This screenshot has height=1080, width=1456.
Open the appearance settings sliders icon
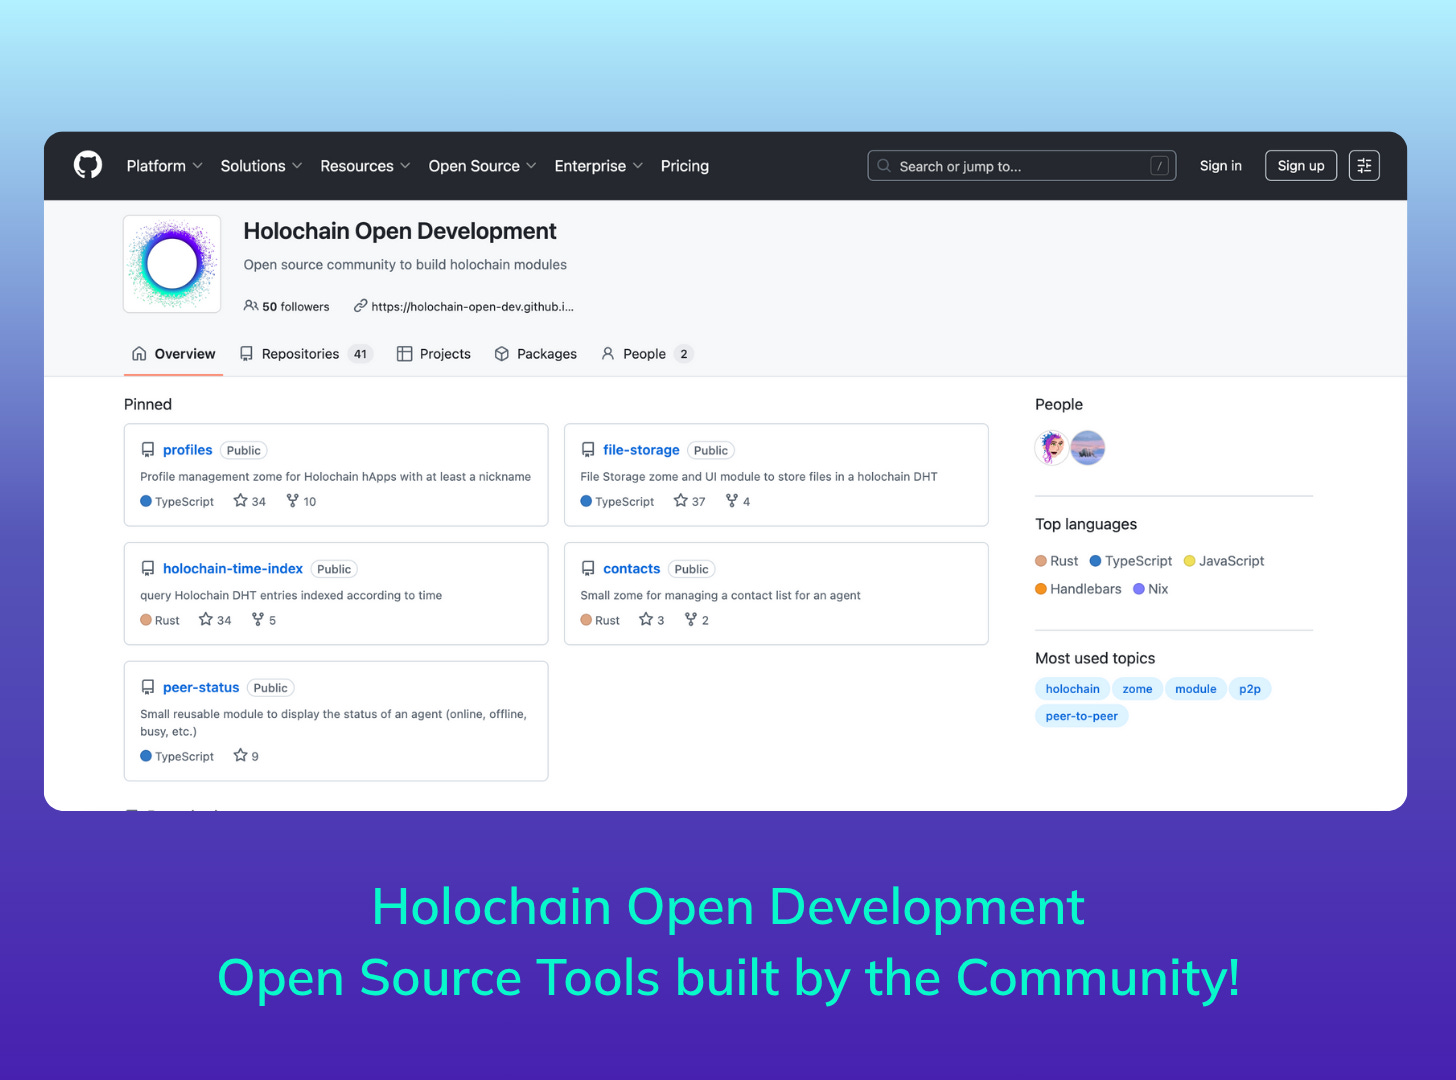pos(1364,166)
